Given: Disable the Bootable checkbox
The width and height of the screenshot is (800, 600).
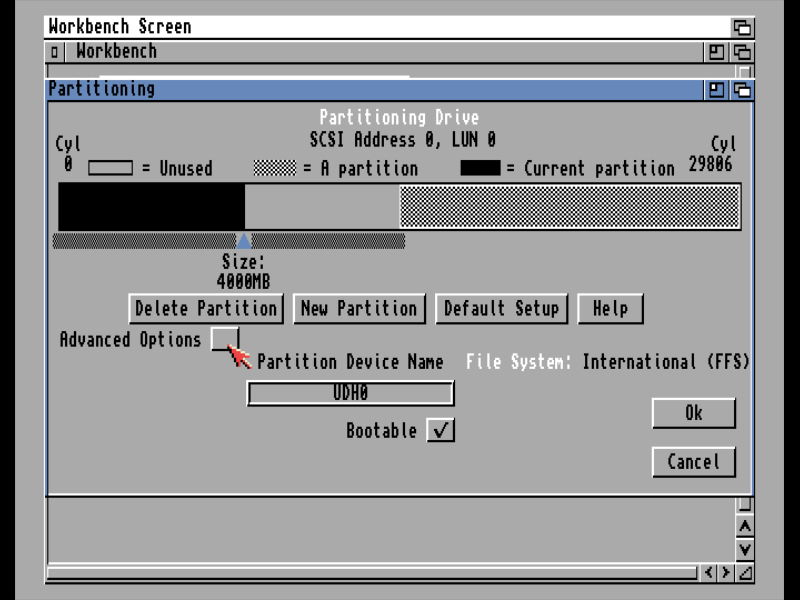Looking at the screenshot, I should [x=440, y=430].
